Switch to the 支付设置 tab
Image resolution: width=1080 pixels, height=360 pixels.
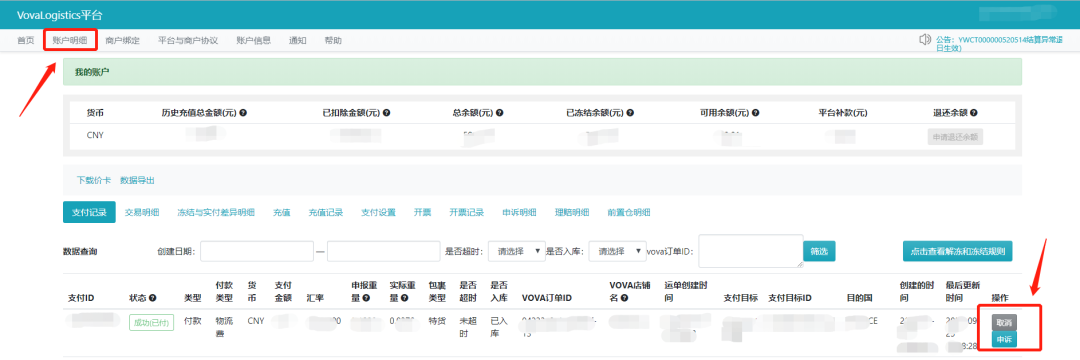click(379, 212)
